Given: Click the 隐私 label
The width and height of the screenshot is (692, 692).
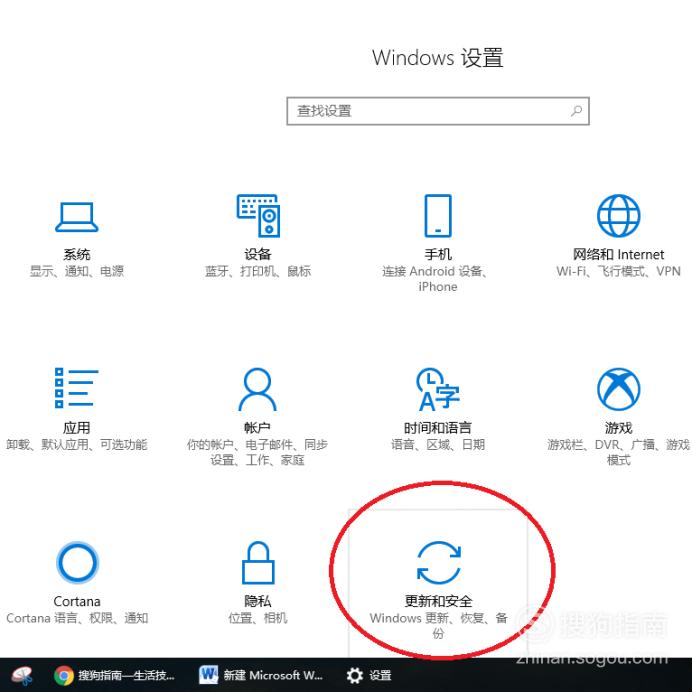Looking at the screenshot, I should click(258, 601).
